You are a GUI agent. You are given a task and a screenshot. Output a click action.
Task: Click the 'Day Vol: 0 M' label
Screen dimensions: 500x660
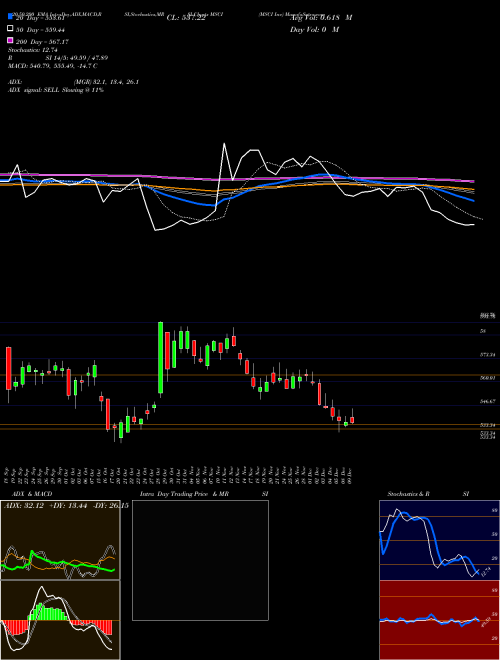(314, 29)
